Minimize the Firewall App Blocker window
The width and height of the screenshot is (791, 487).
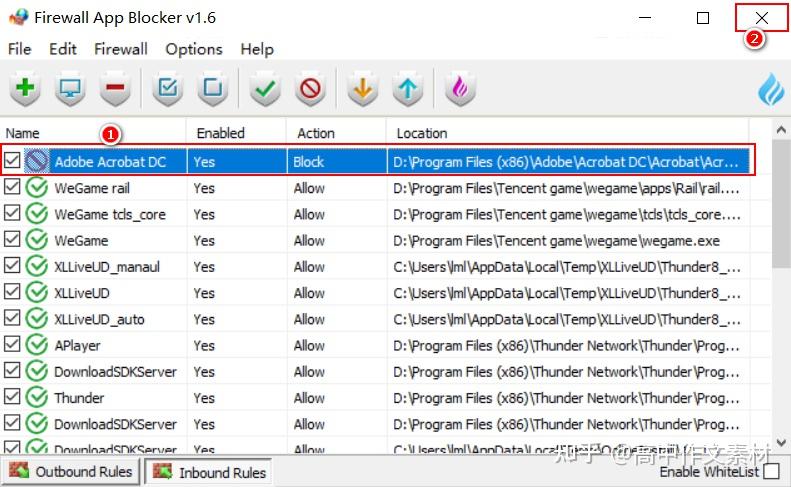(645, 18)
